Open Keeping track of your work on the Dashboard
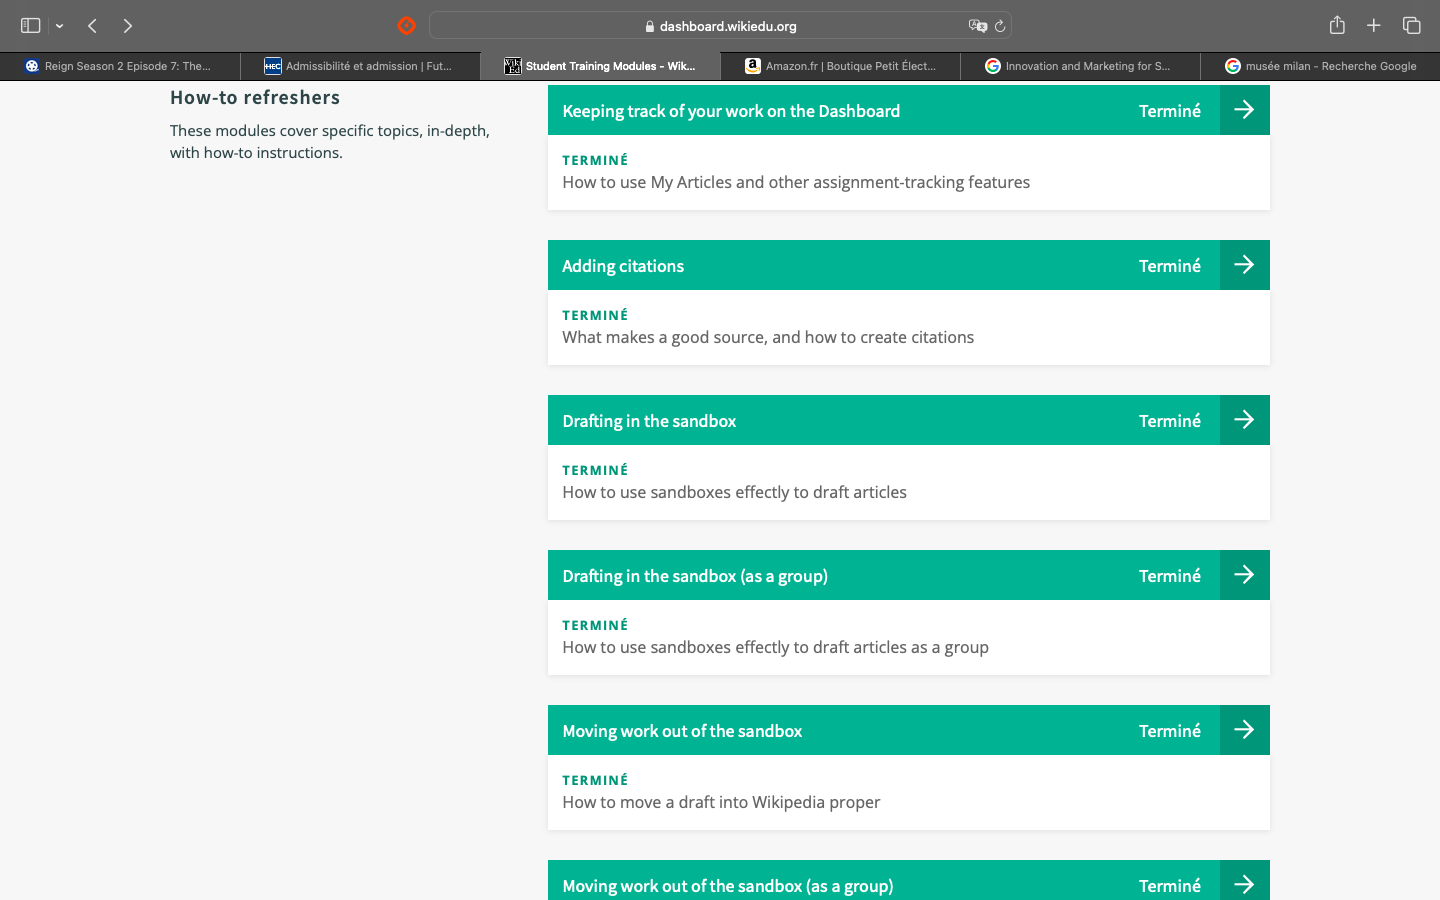The width and height of the screenshot is (1440, 900). 731,111
